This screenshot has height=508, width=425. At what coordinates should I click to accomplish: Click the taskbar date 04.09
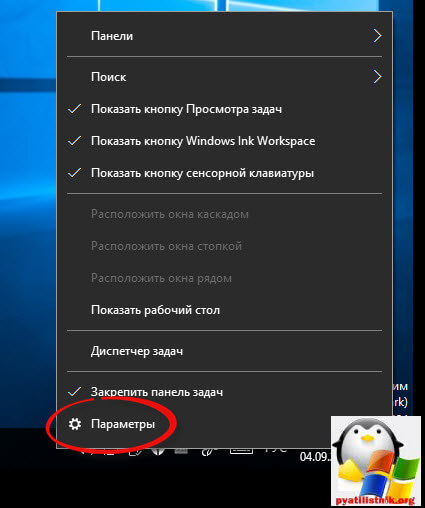coord(315,456)
